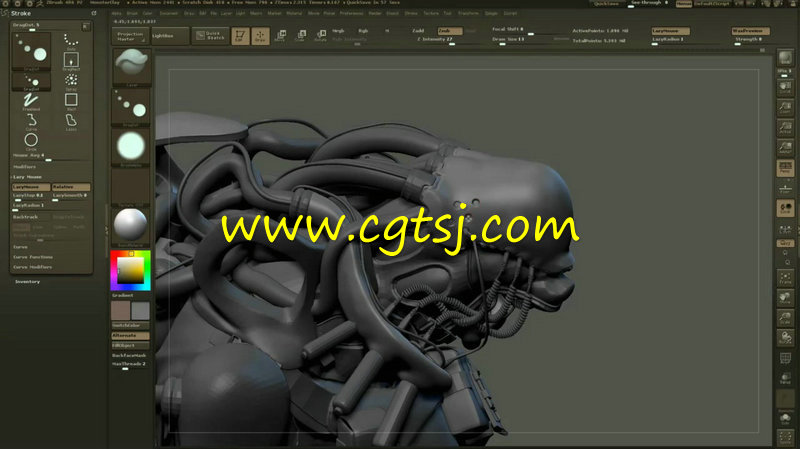Toggle the Alternate button
Screen dimensions: 800x449
tap(131, 336)
